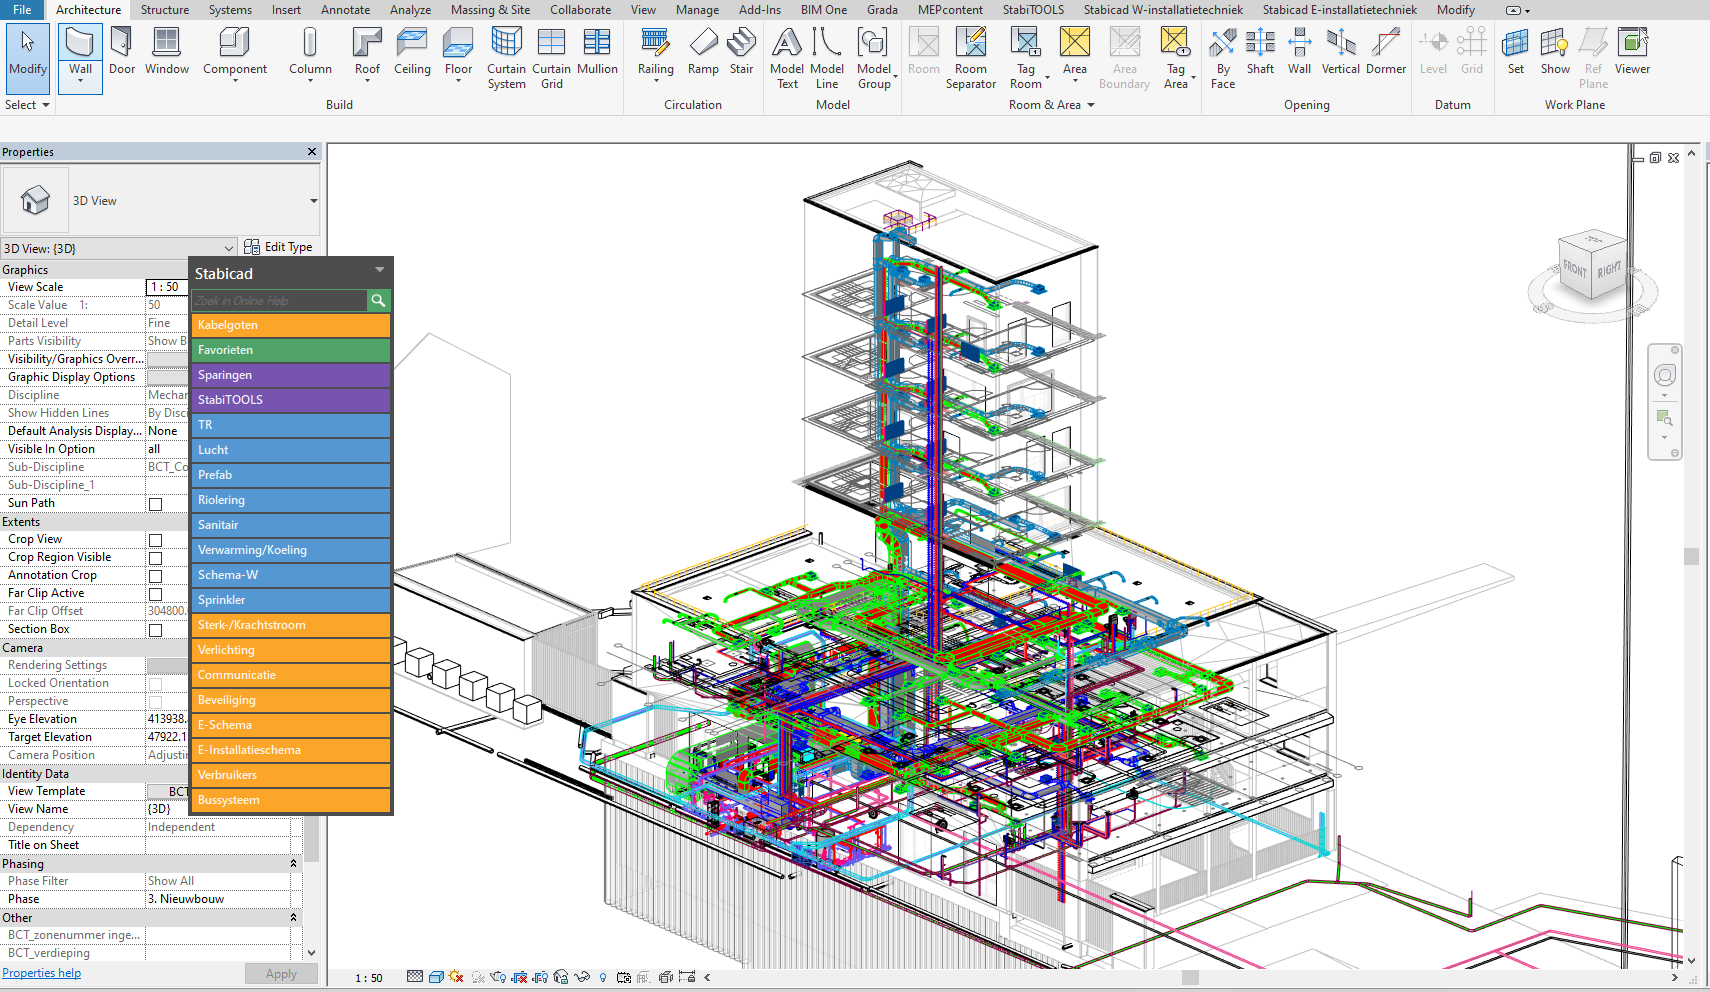Viewport: 1710px width, 992px height.
Task: Open the Kabelgoten Stabicad category
Action: pos(290,325)
